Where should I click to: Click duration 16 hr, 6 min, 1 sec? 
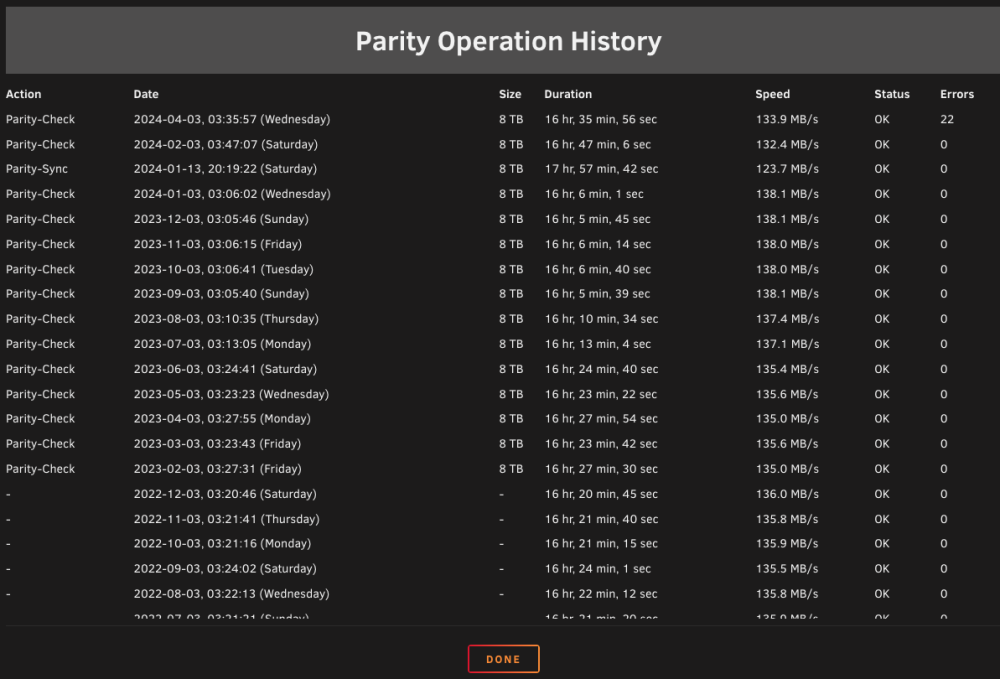tap(594, 194)
